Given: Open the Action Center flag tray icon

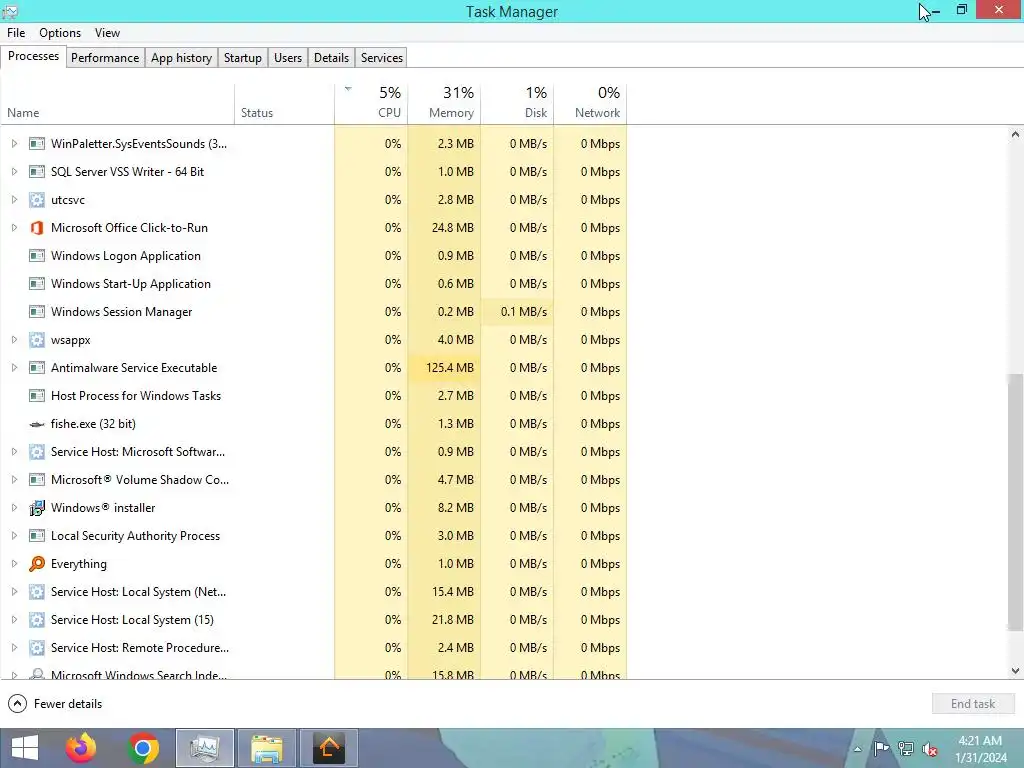Looking at the screenshot, I should coord(882,748).
